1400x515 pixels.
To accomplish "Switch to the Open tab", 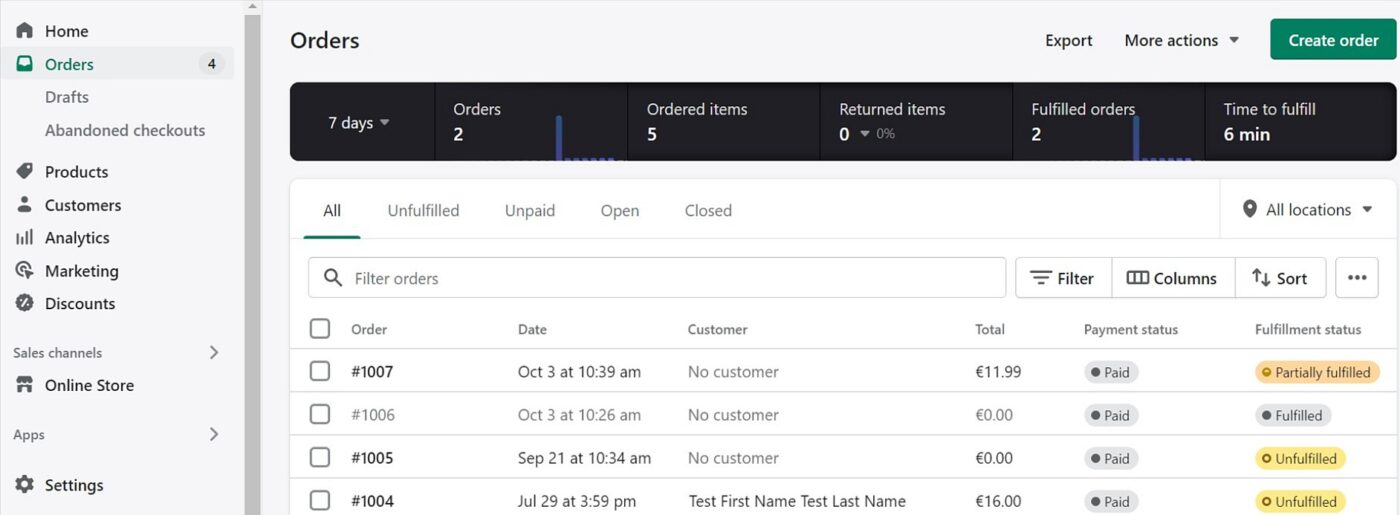I will 620,210.
